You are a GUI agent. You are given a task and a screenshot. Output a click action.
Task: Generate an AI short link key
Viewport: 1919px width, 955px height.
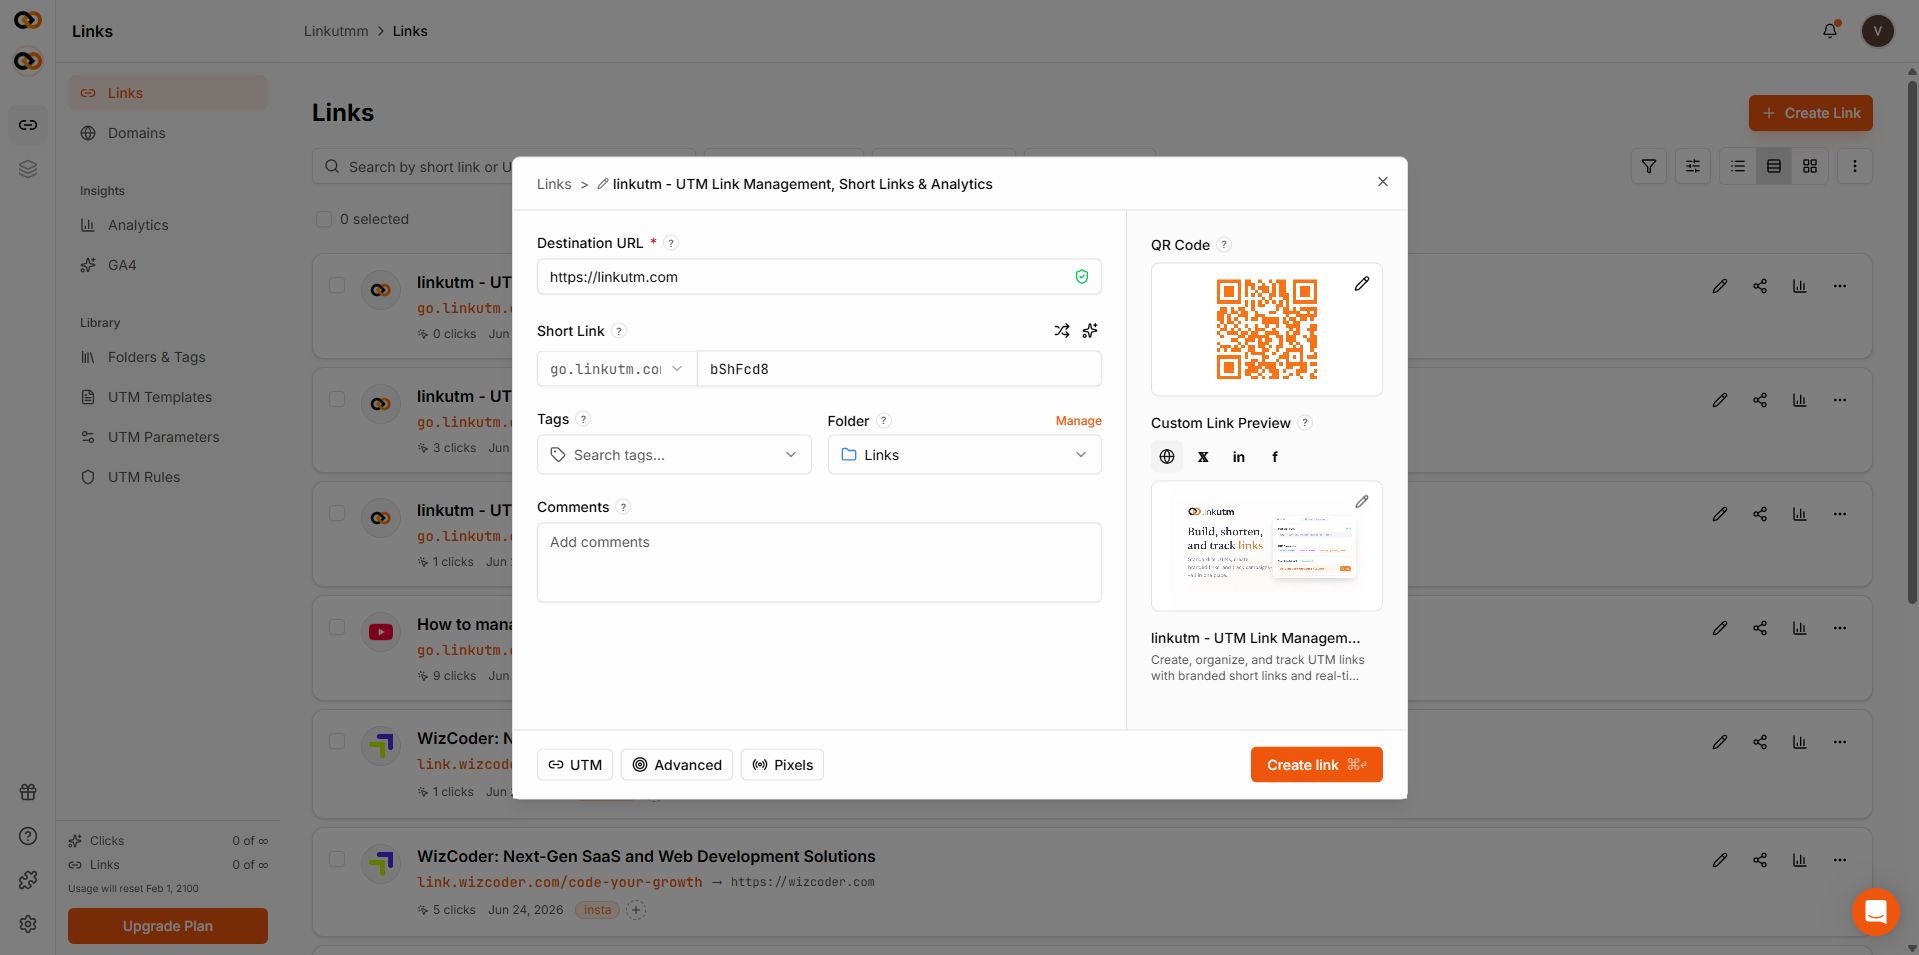1090,331
